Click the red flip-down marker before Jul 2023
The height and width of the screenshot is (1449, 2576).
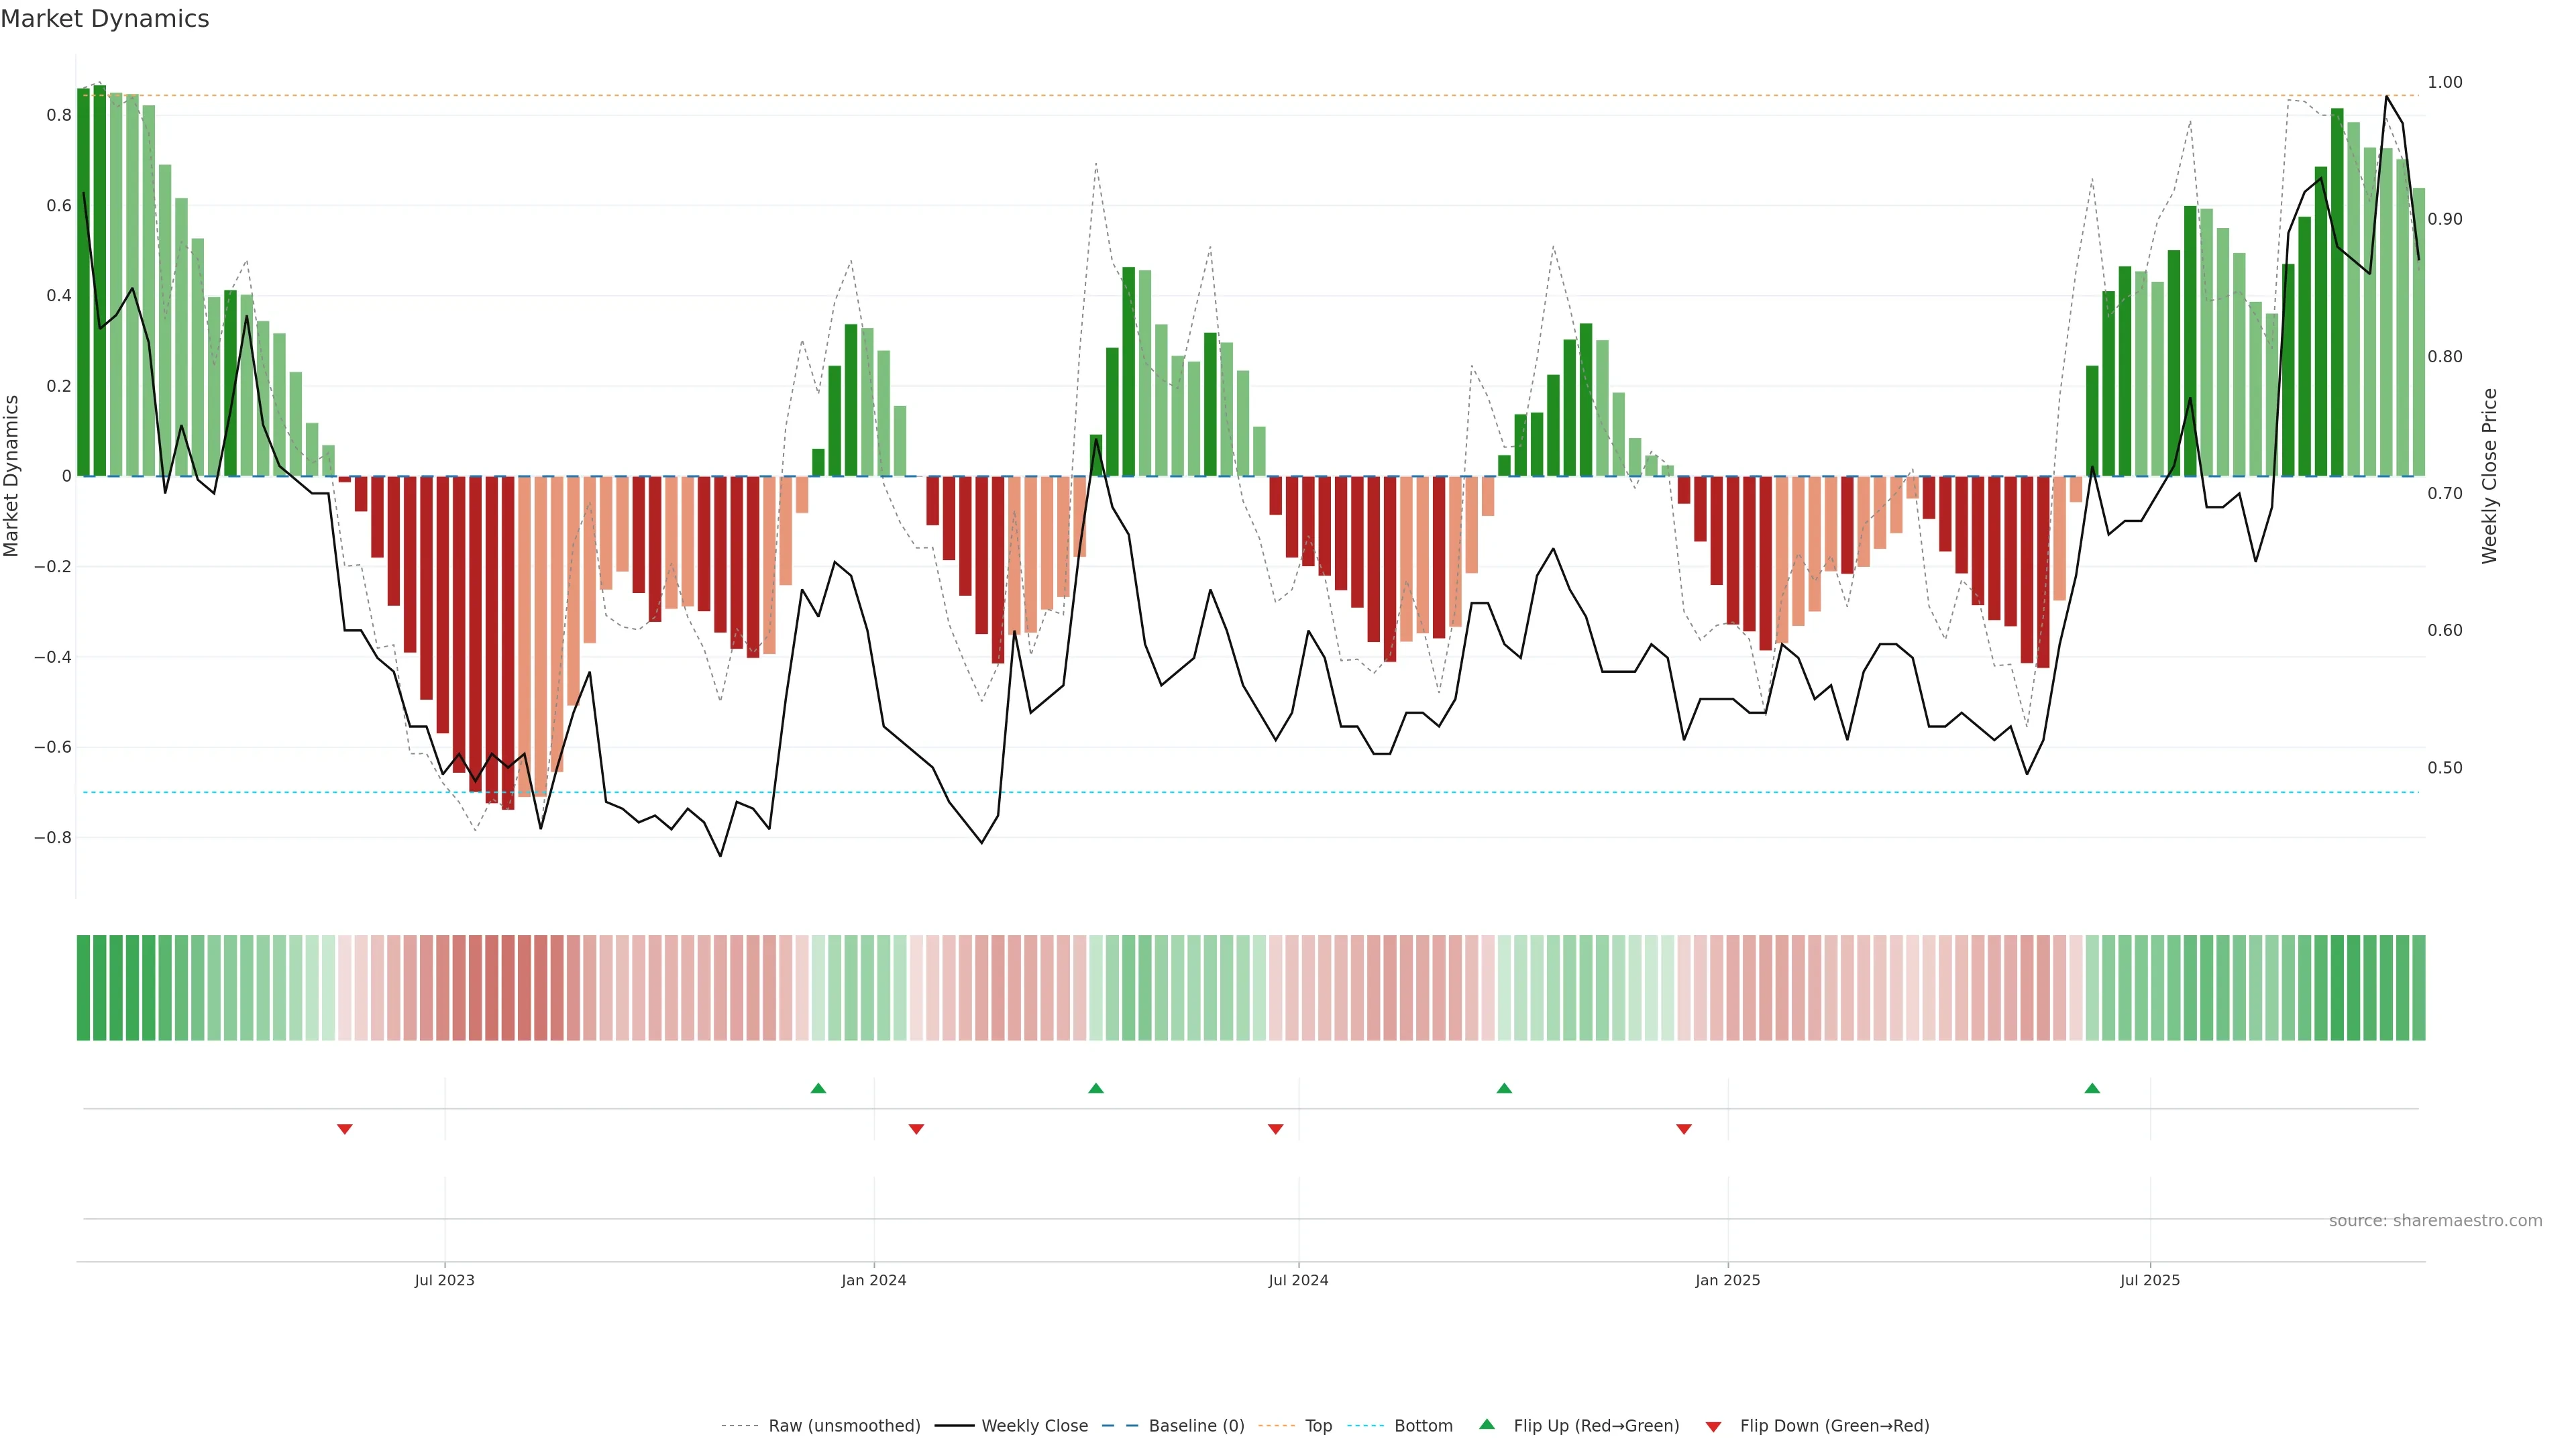point(345,1129)
